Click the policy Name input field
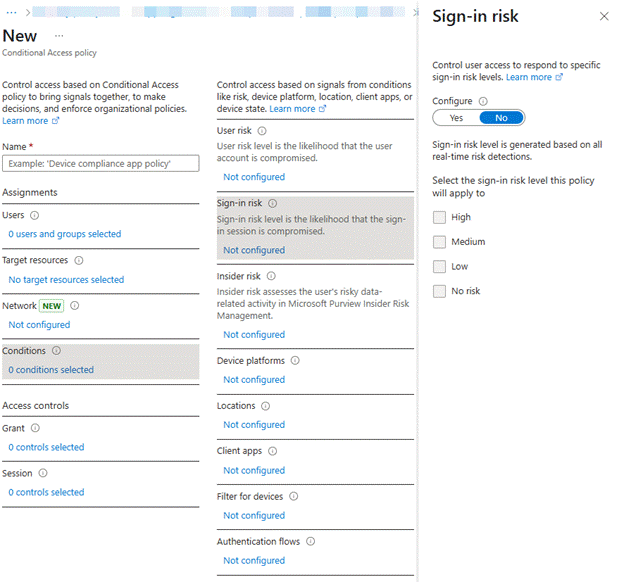This screenshot has height=582, width=624. click(x=101, y=163)
